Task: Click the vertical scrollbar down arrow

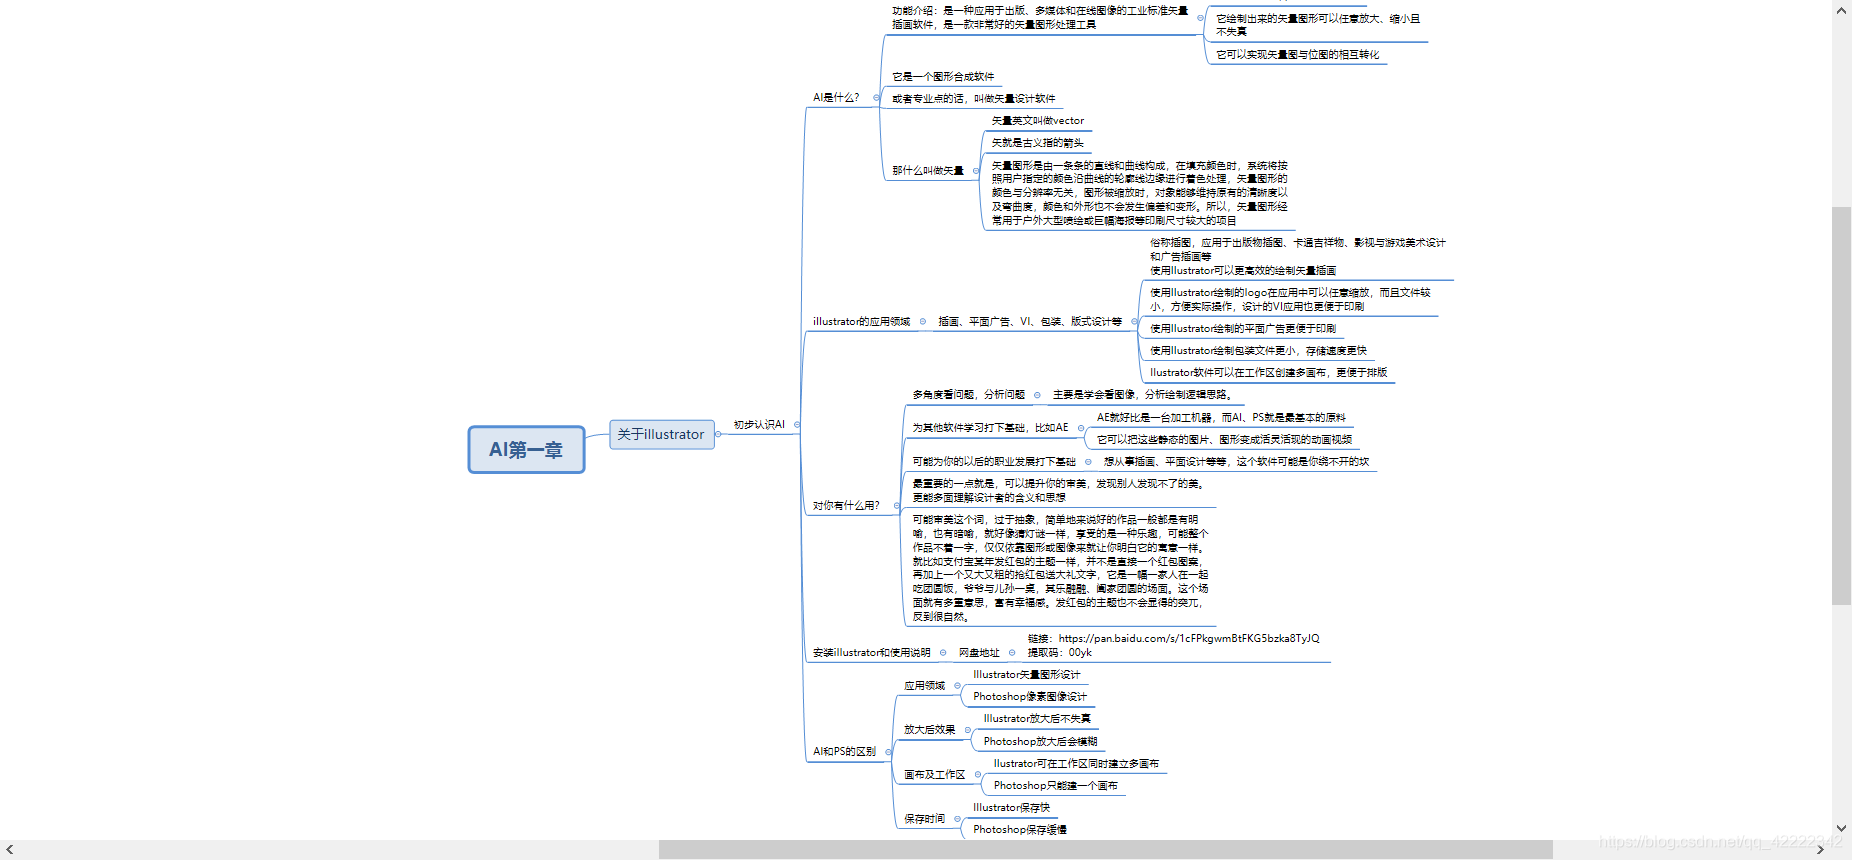Action: click(1842, 829)
